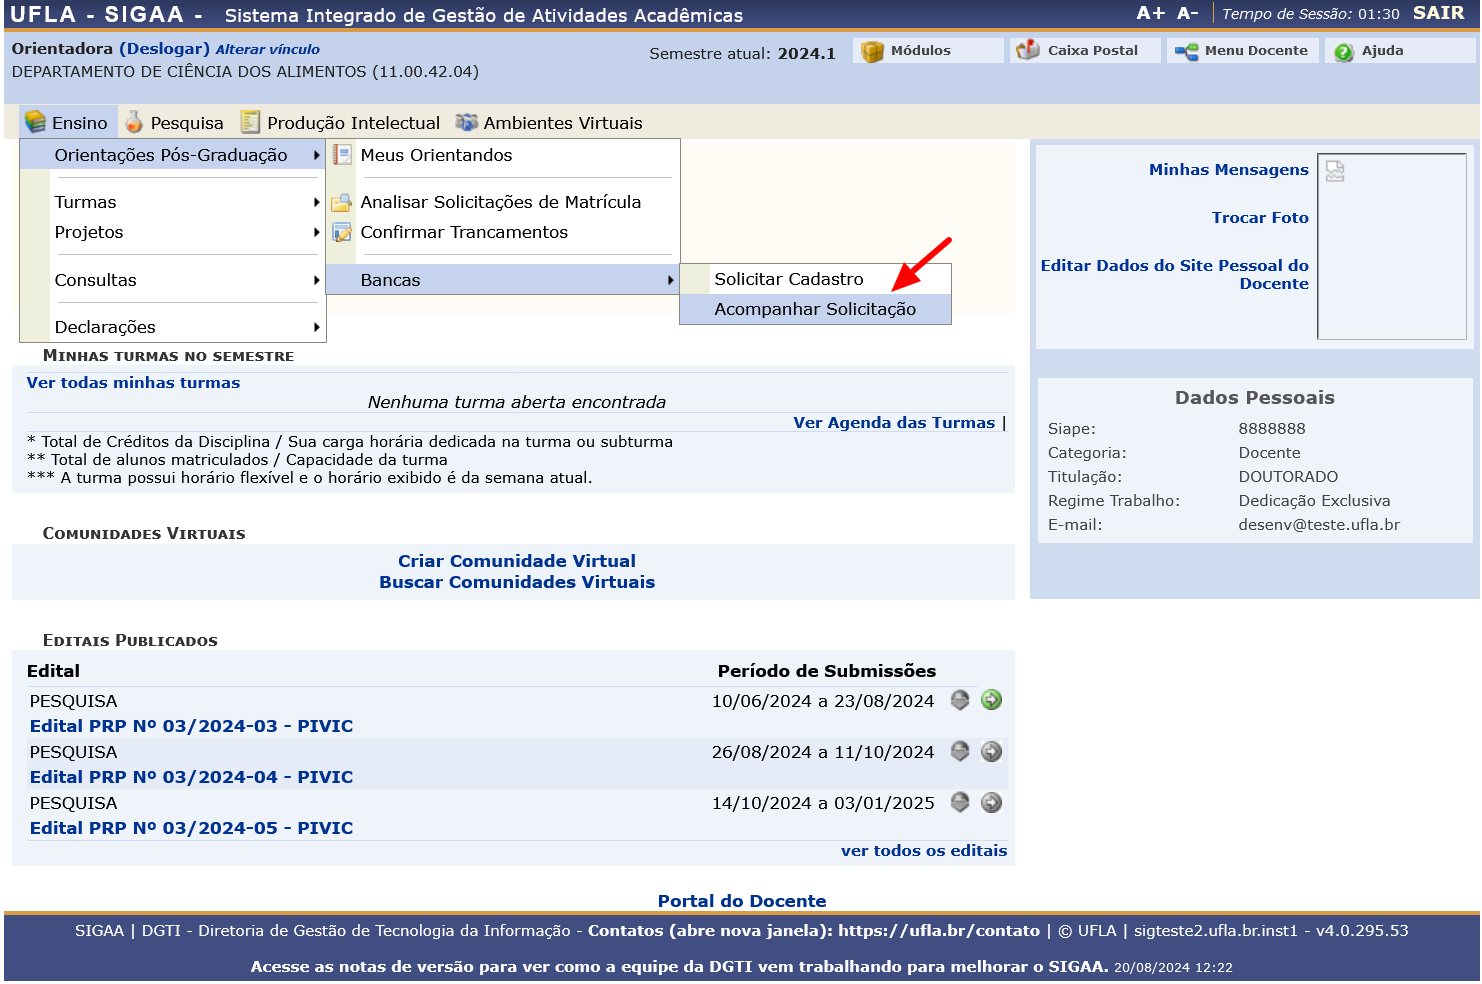Open Minhas Mensagens link
The image size is (1482, 984).
point(1228,170)
